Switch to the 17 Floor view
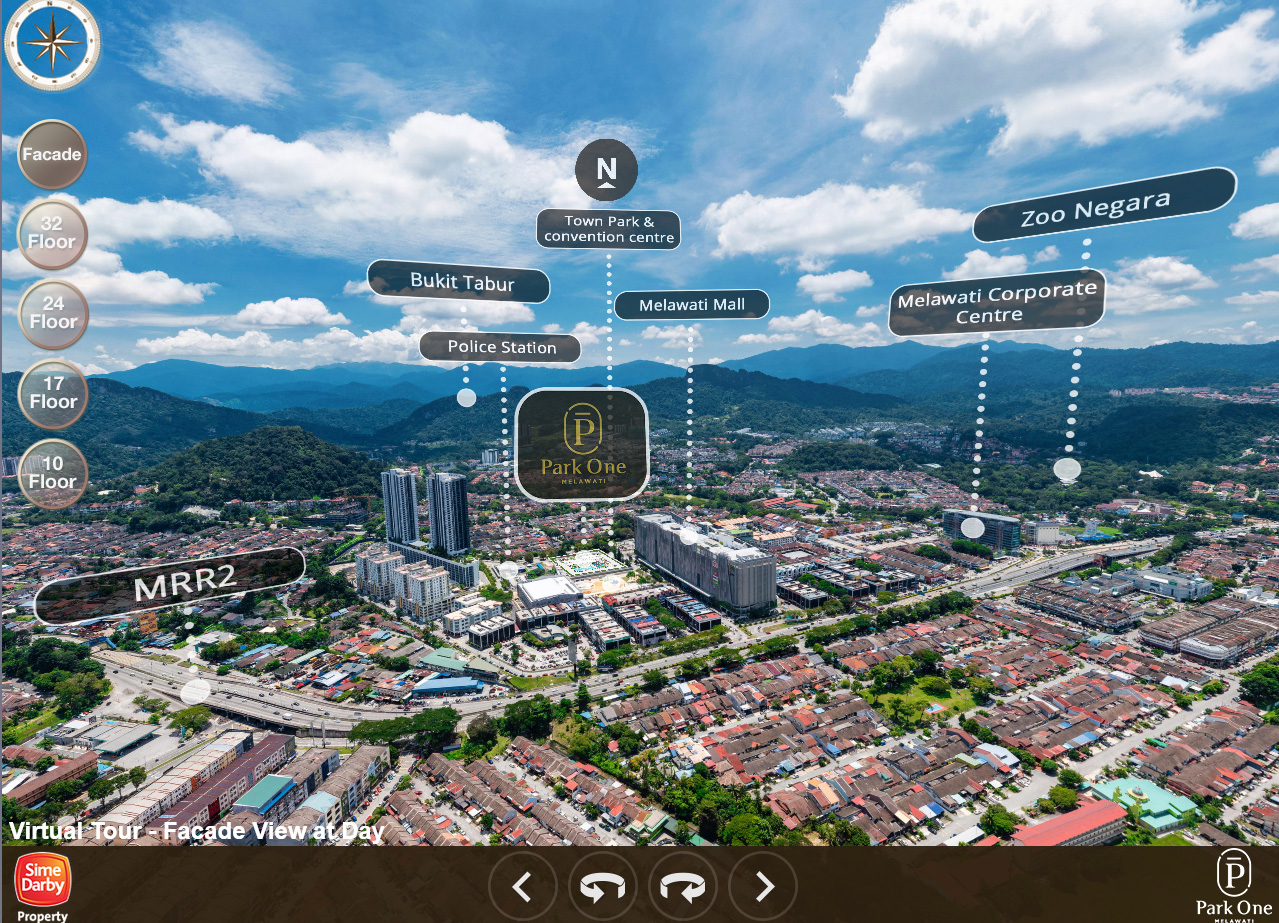The width and height of the screenshot is (1279, 923). tap(52, 394)
